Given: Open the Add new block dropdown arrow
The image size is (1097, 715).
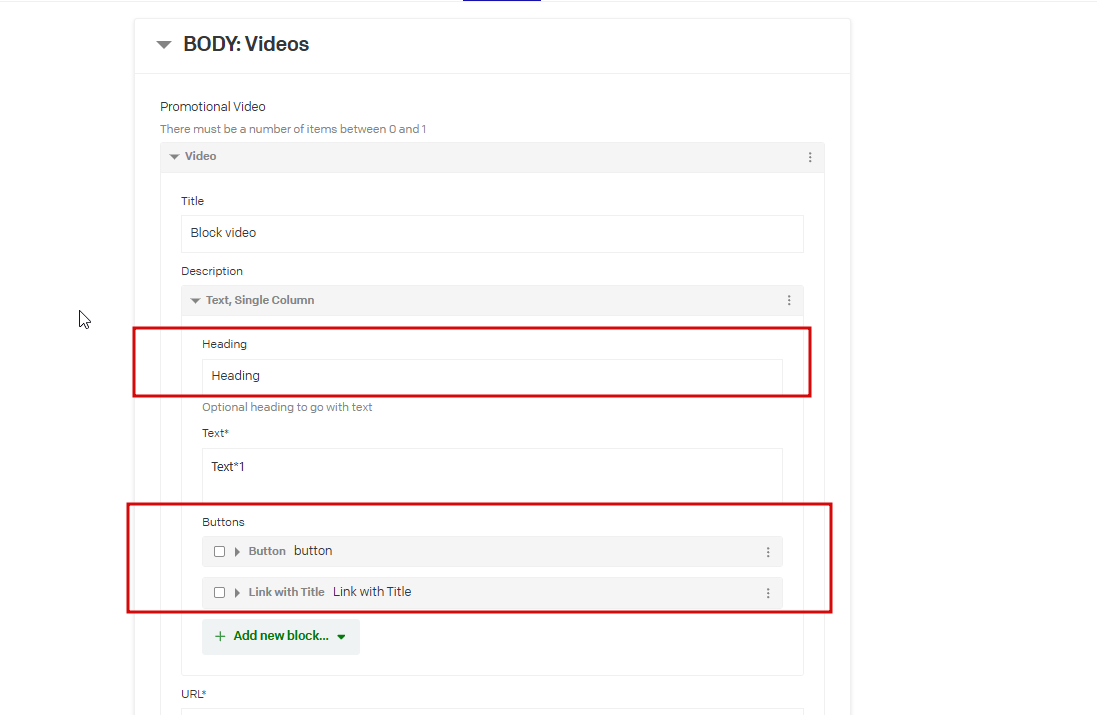Looking at the screenshot, I should tap(341, 637).
